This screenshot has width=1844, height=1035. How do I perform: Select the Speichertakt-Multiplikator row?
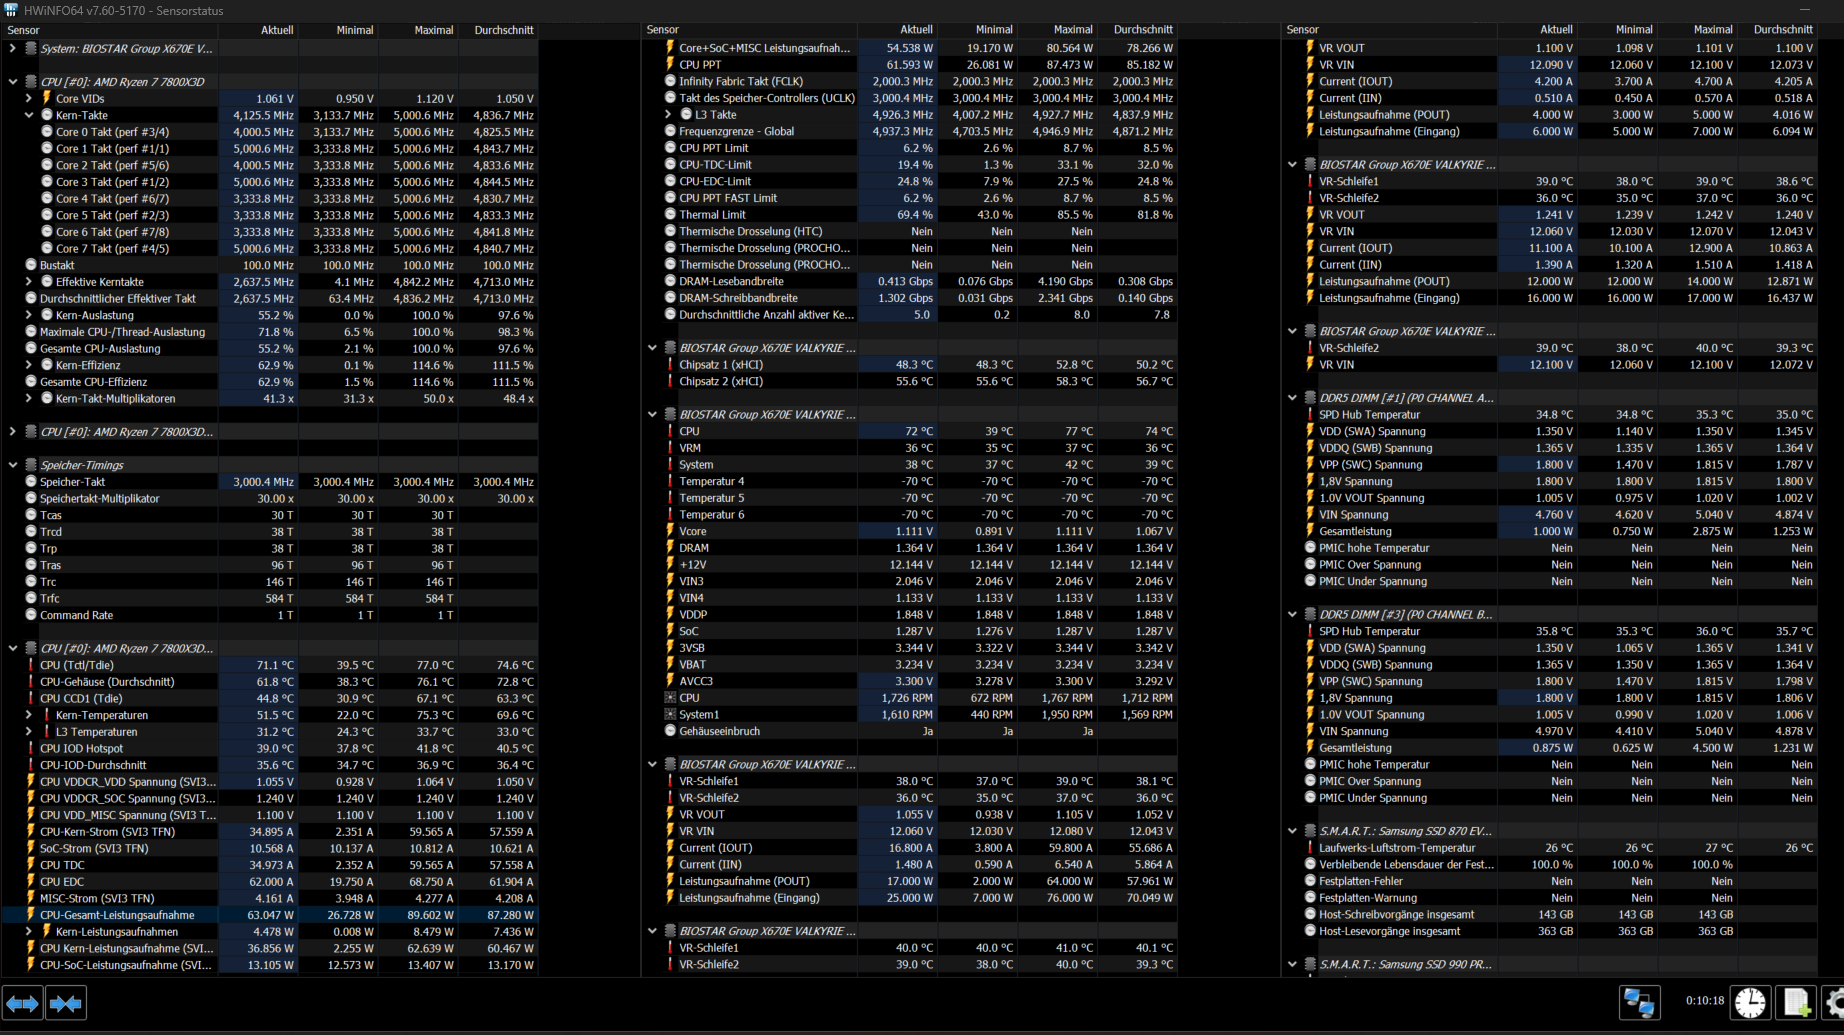coord(269,498)
